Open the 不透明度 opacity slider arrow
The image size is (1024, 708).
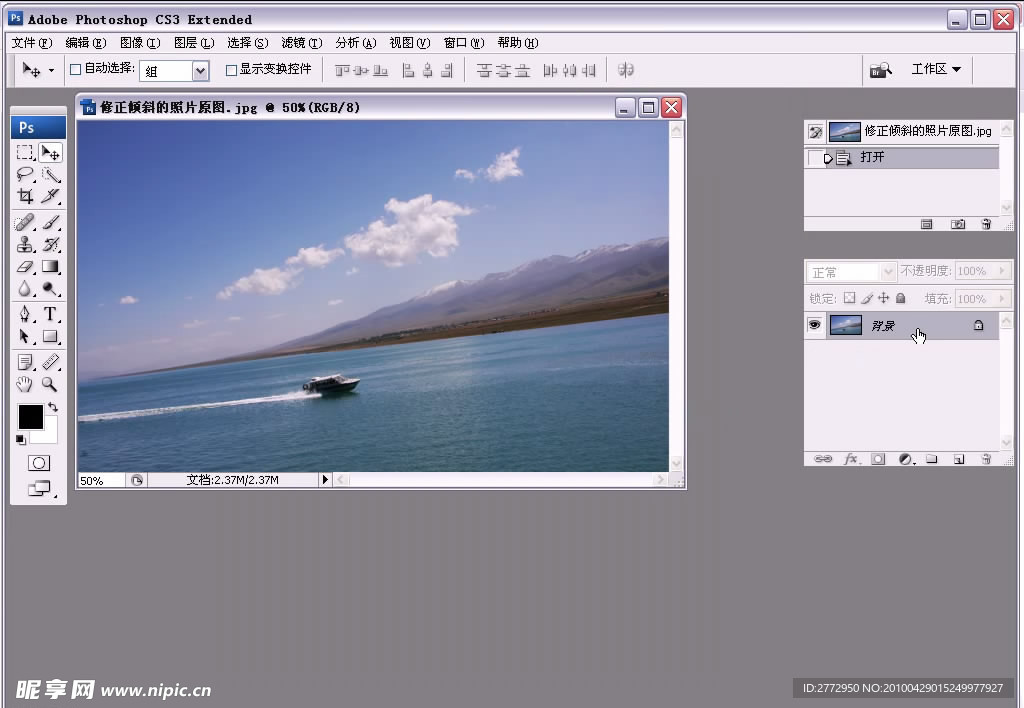[1001, 270]
